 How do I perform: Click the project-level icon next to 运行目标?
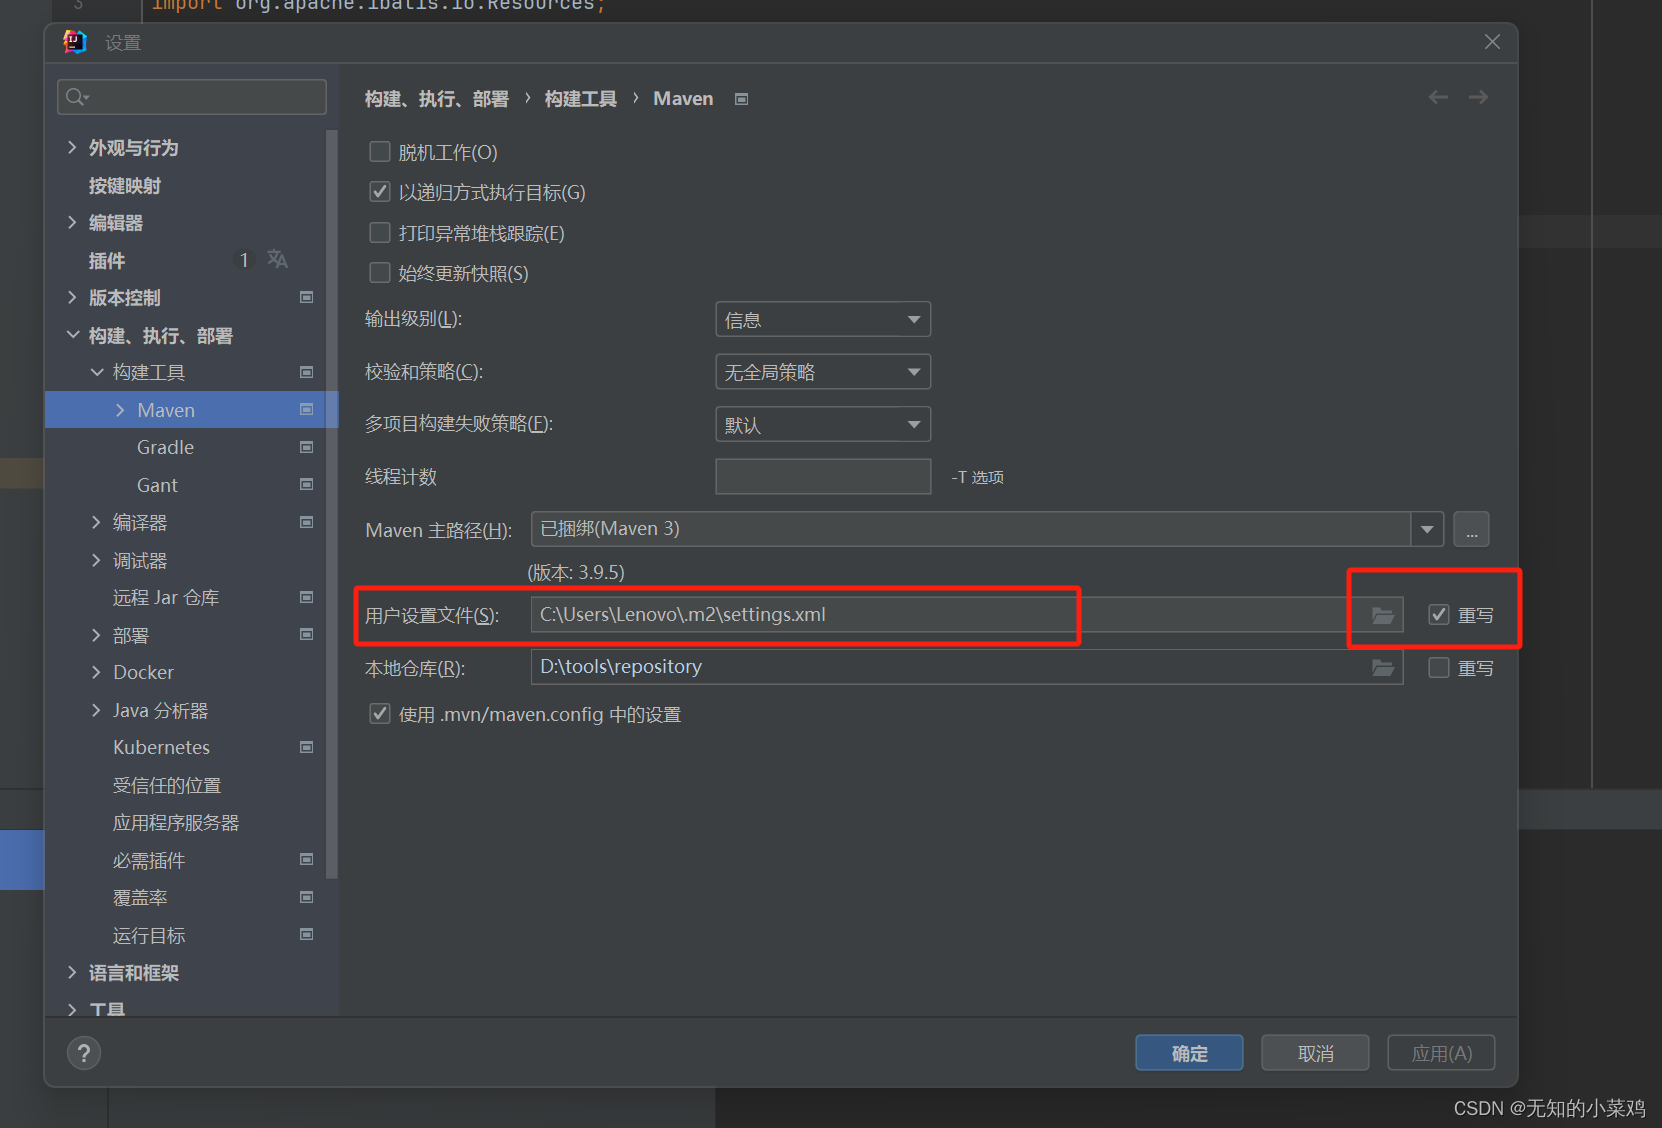(307, 935)
